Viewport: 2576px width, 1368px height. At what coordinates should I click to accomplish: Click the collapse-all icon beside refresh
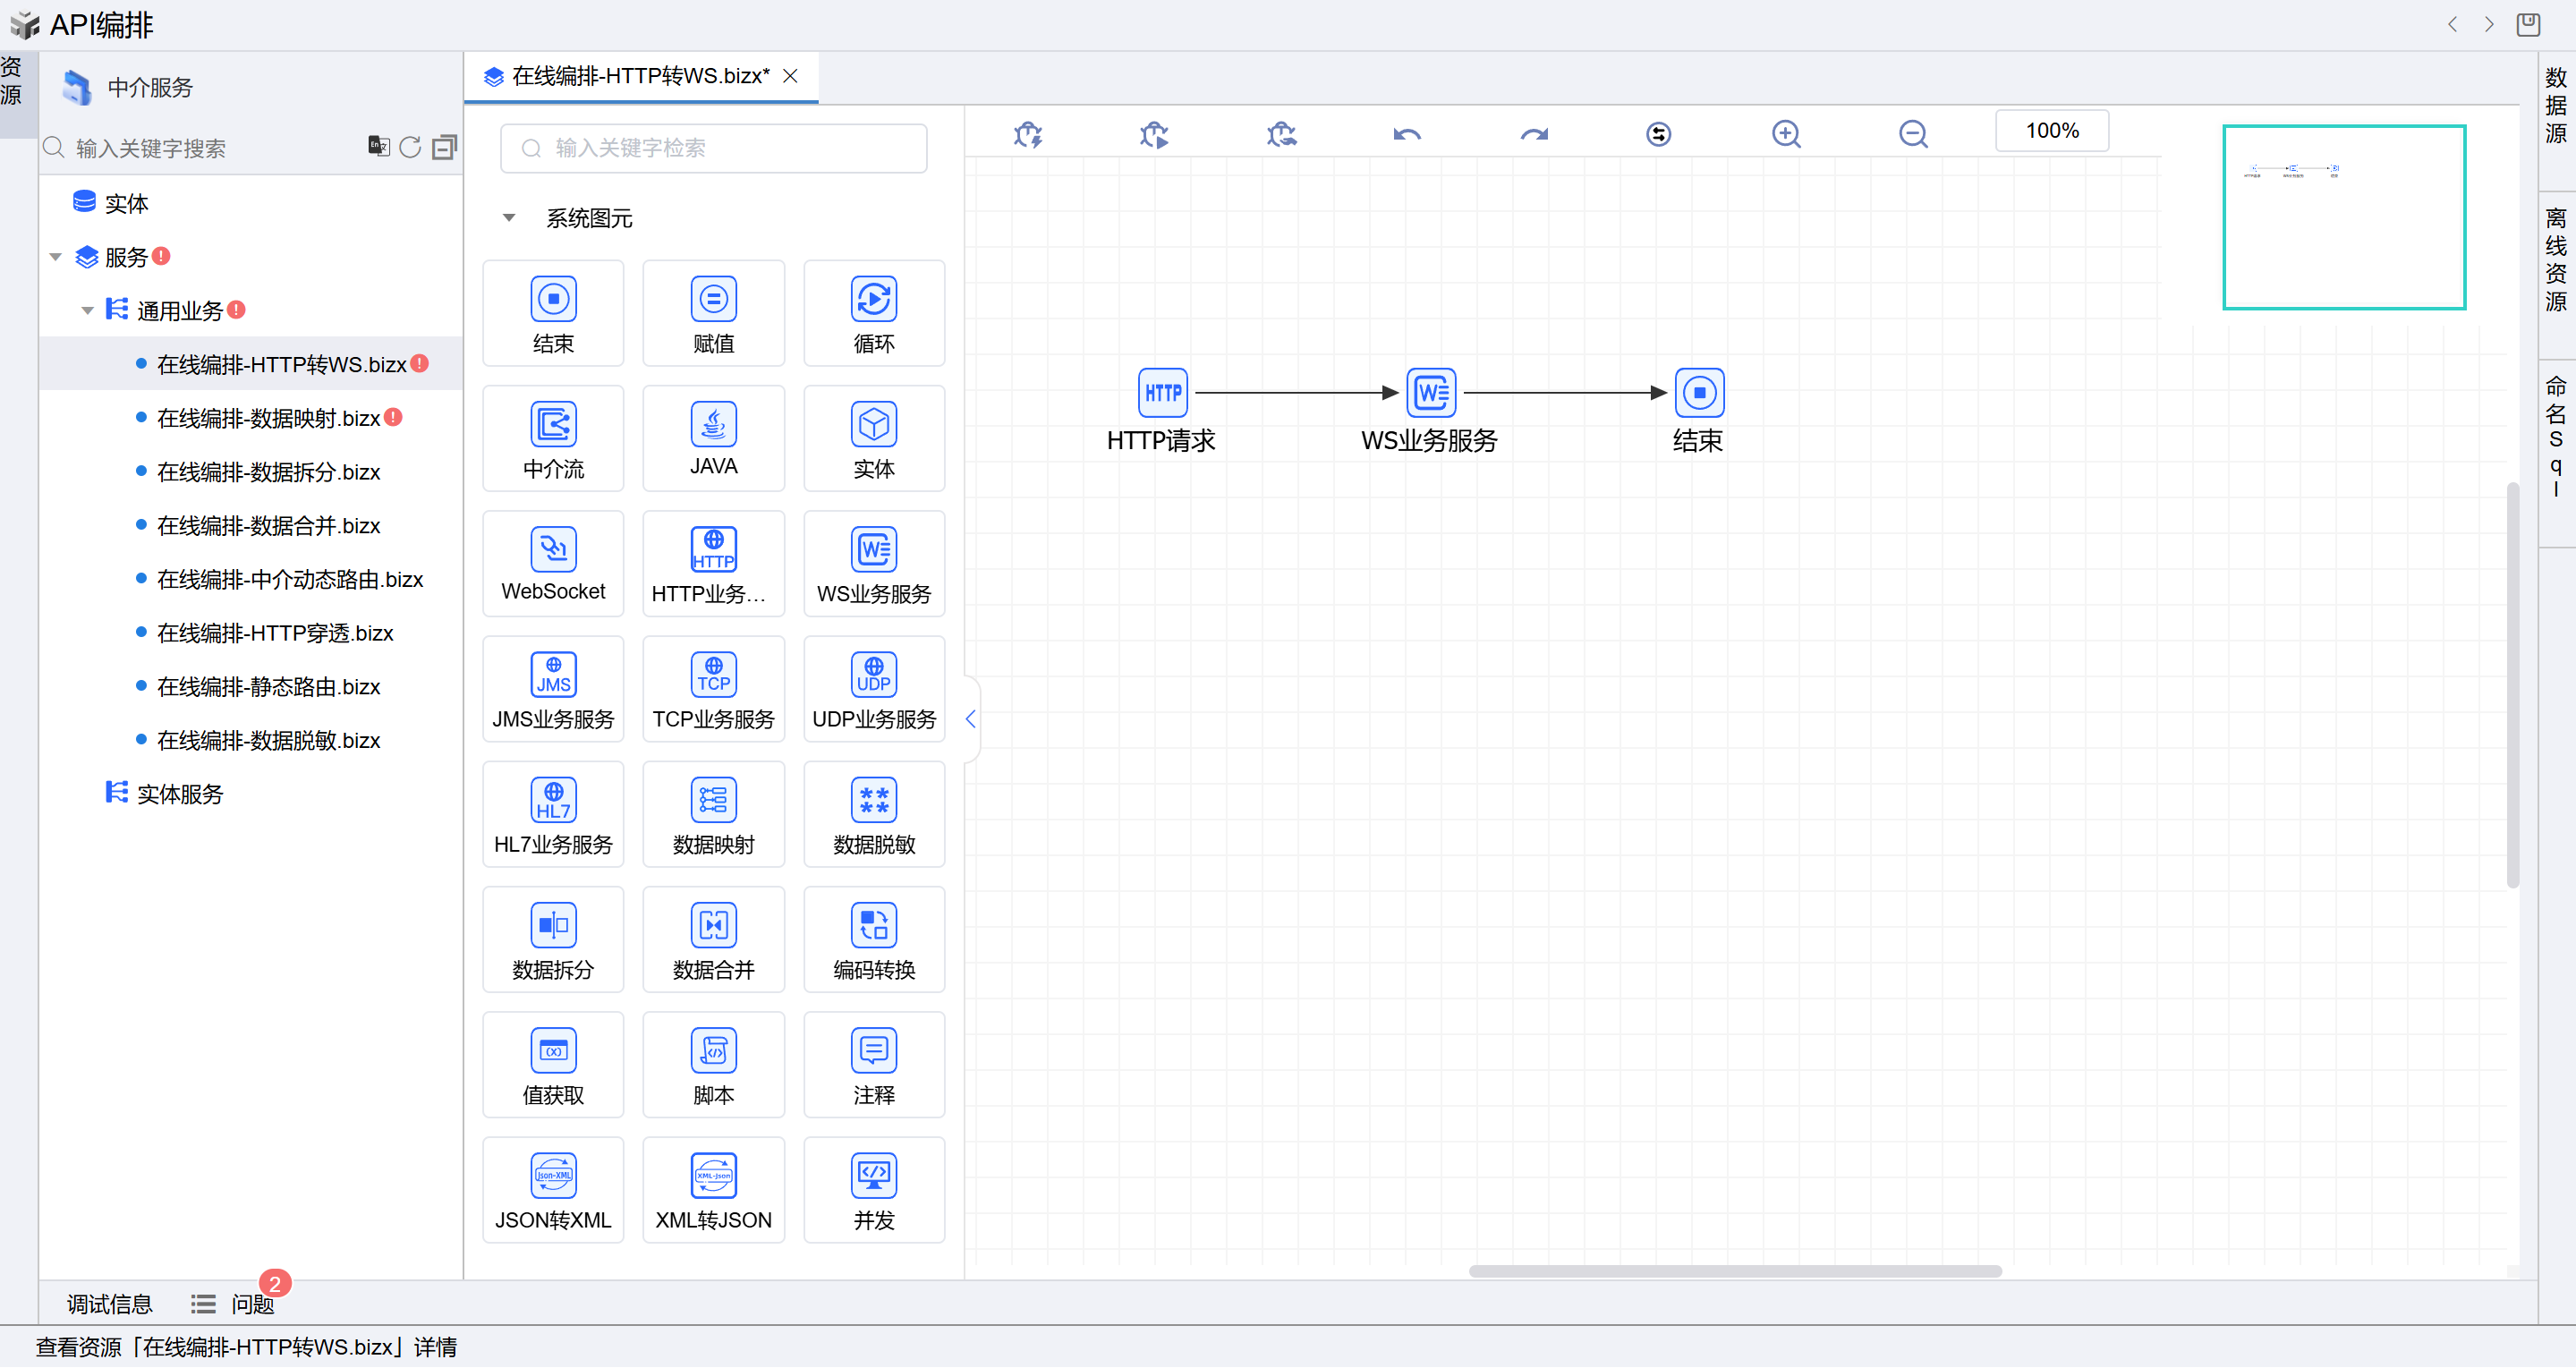(444, 148)
